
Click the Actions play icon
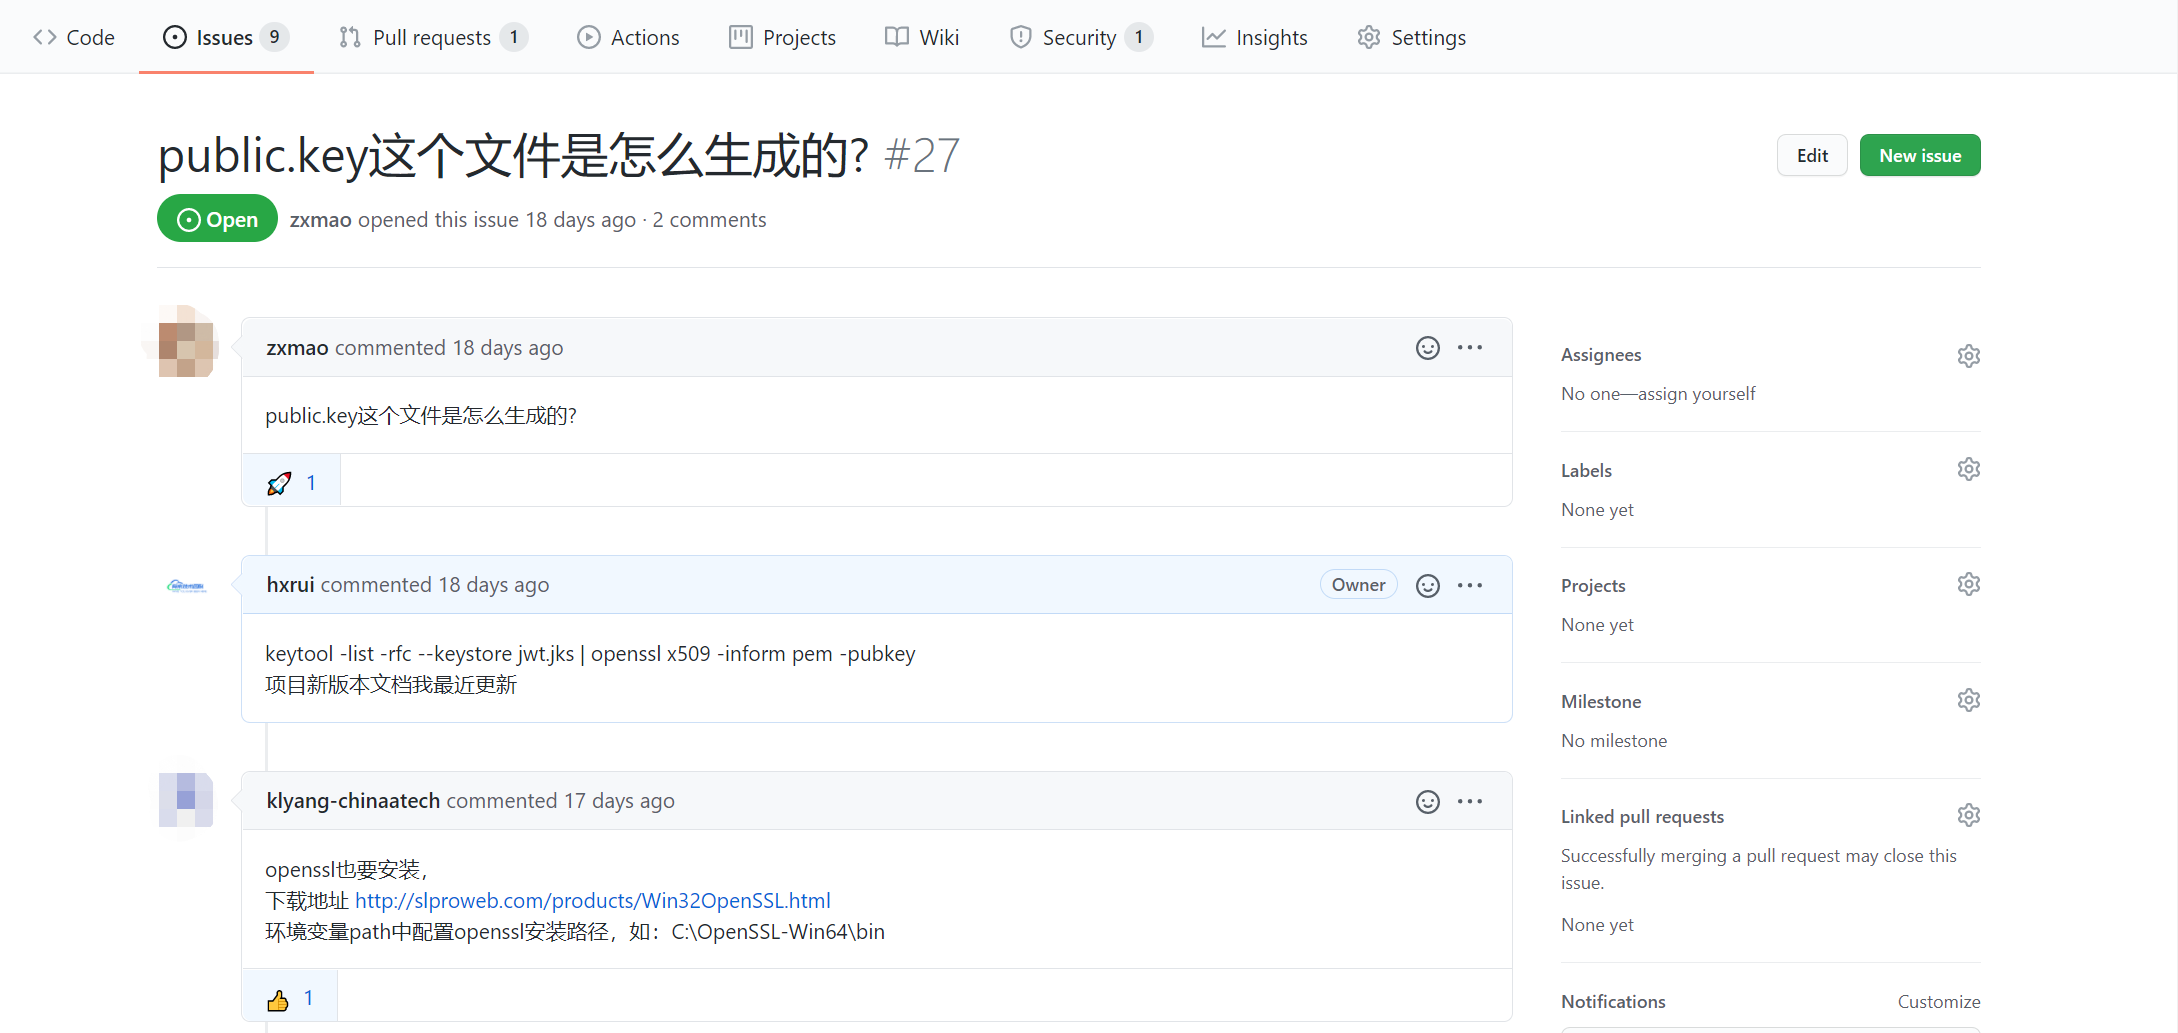[589, 37]
